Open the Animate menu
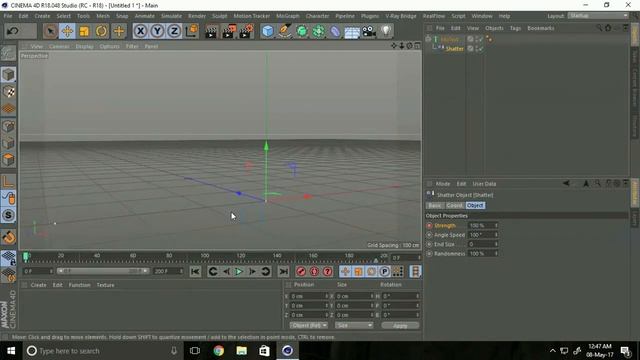 tap(144, 16)
